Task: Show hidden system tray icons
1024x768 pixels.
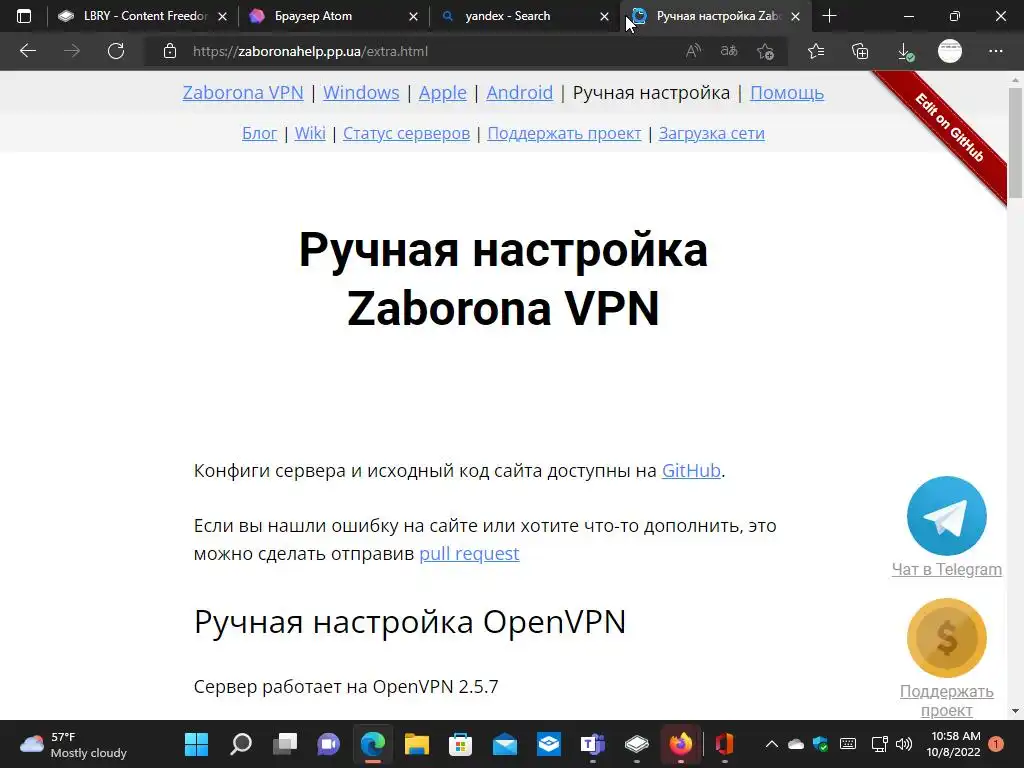Action: click(771, 744)
